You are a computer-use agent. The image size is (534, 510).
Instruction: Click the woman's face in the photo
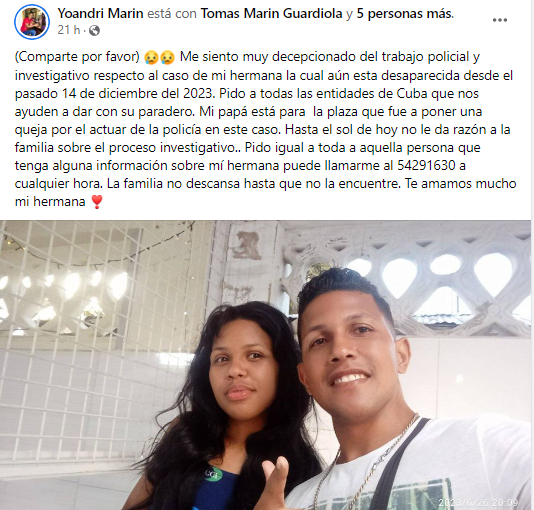(x=240, y=373)
